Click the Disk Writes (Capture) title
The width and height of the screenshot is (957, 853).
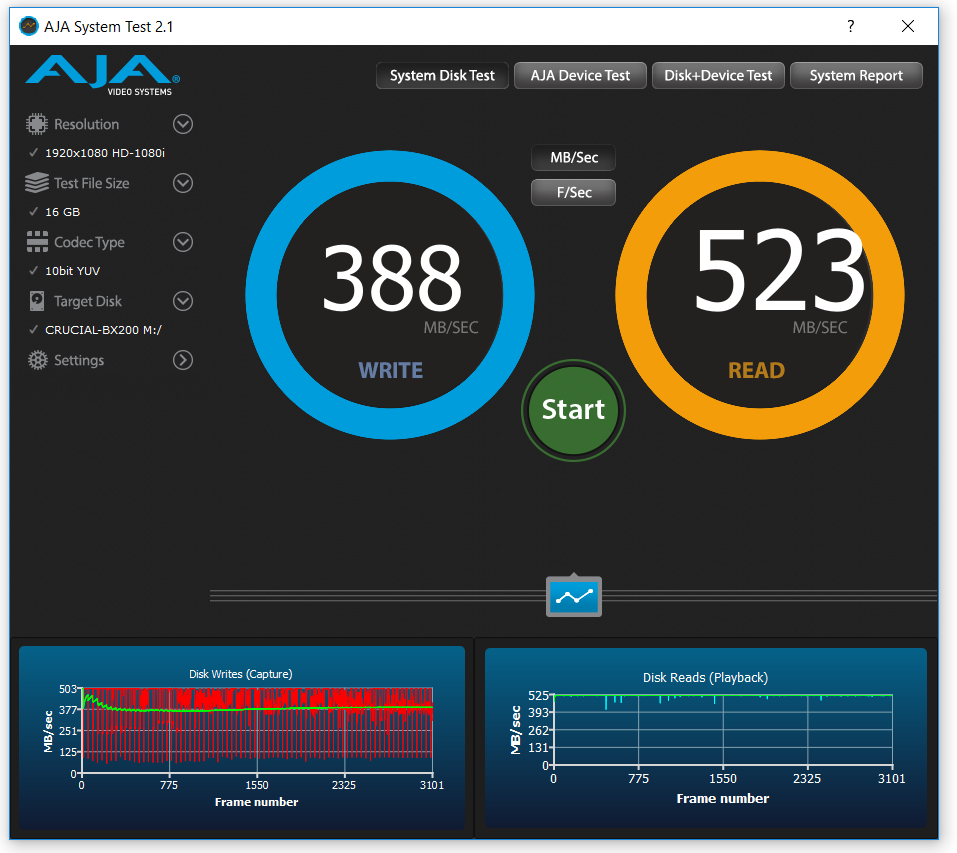[x=240, y=674]
